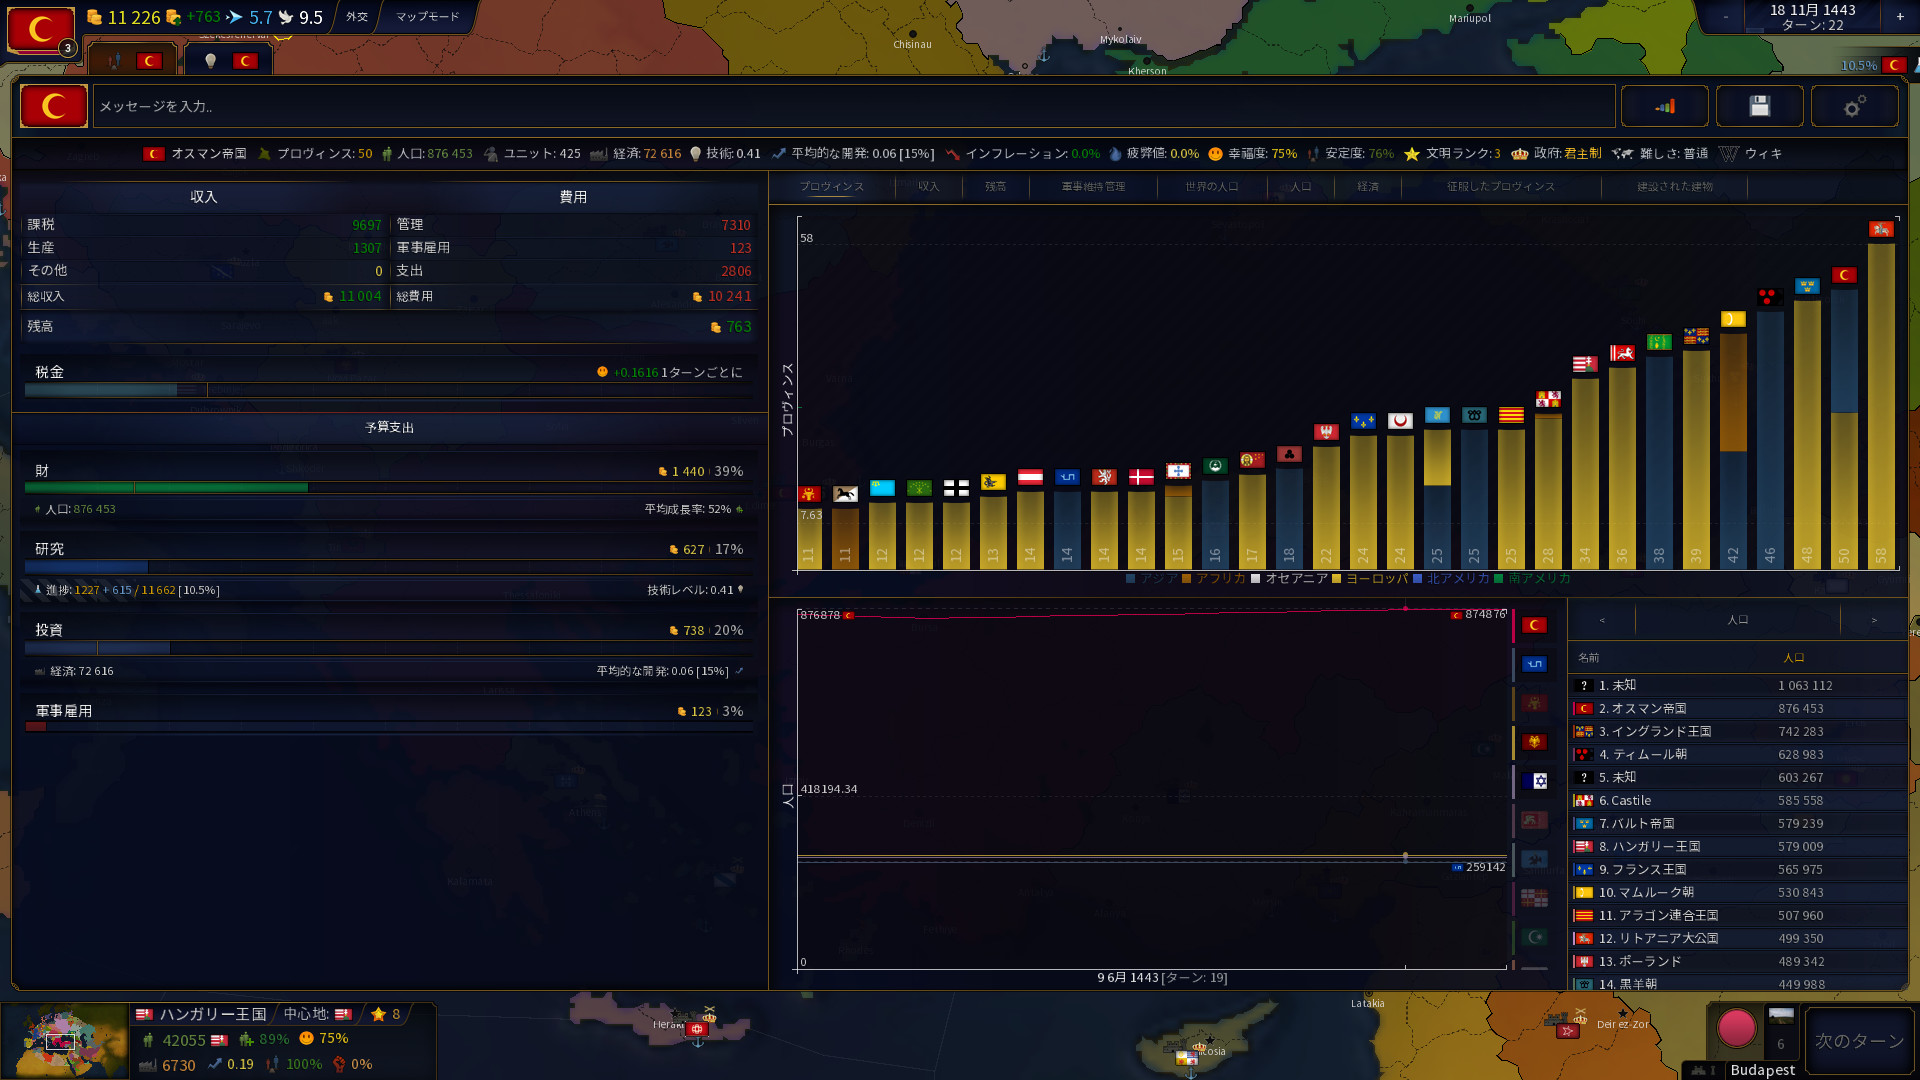Go to previous ranking with left arrow
Image resolution: width=1920 pixels, height=1080 pixels.
pyautogui.click(x=1602, y=620)
